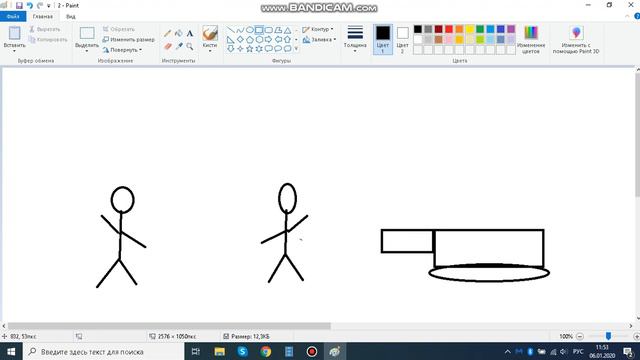Open the Windows Start menu
The width and height of the screenshot is (640, 360).
[11, 351]
